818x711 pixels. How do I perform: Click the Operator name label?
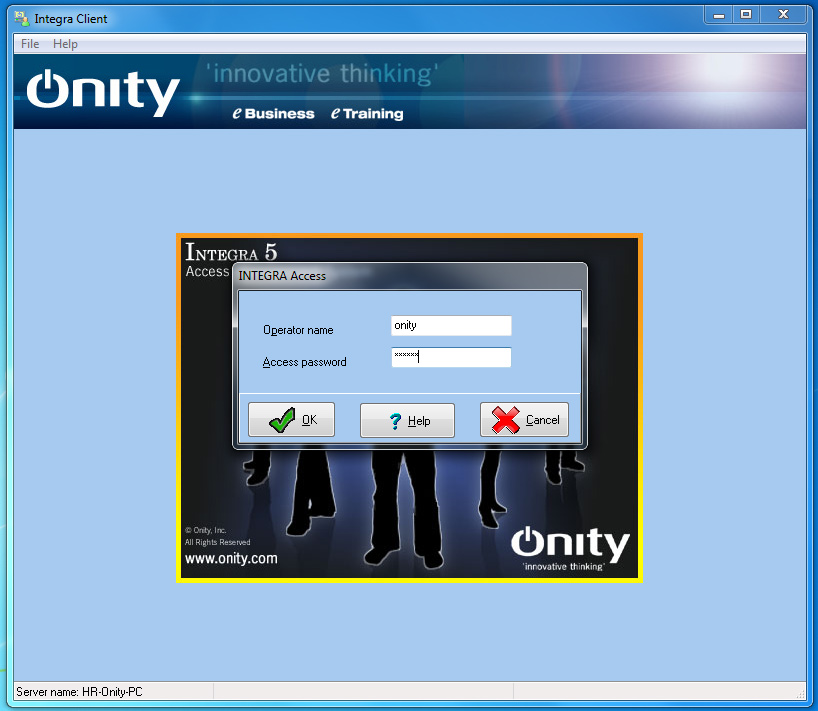[298, 330]
